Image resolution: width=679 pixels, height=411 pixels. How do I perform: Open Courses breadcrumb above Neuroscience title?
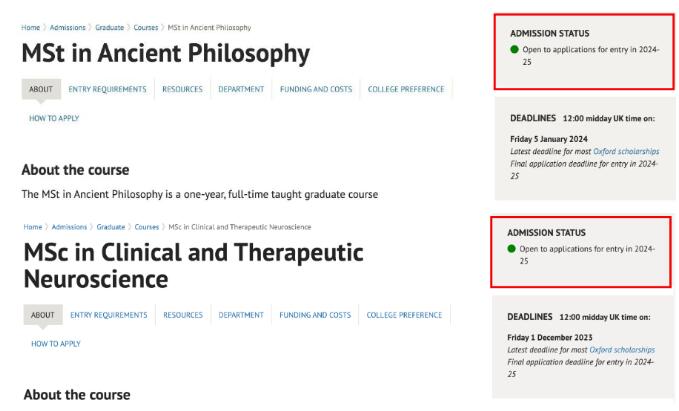147,227
